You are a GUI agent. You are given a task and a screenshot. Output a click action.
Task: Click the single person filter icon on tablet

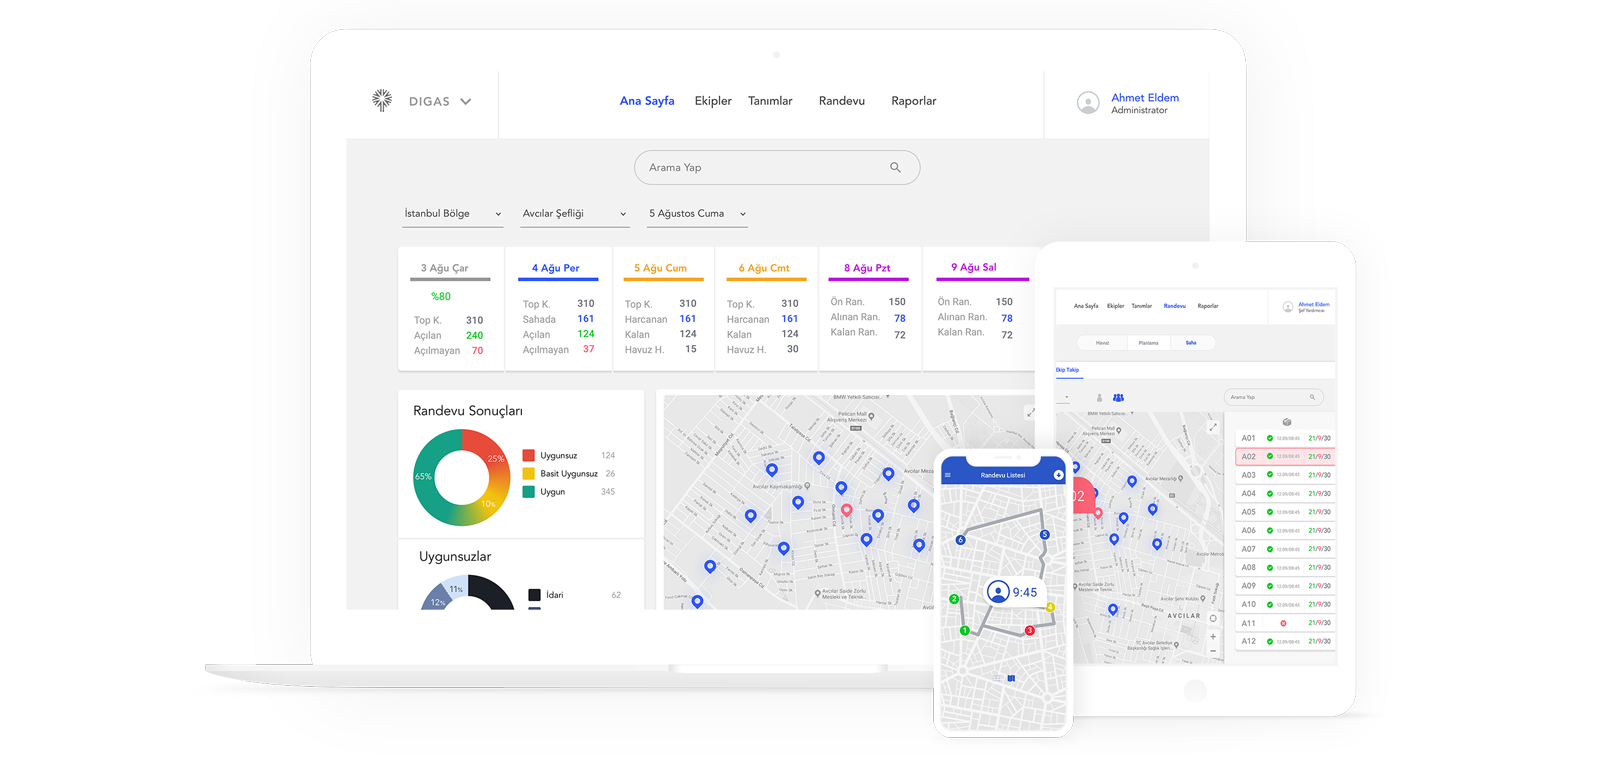click(1099, 398)
